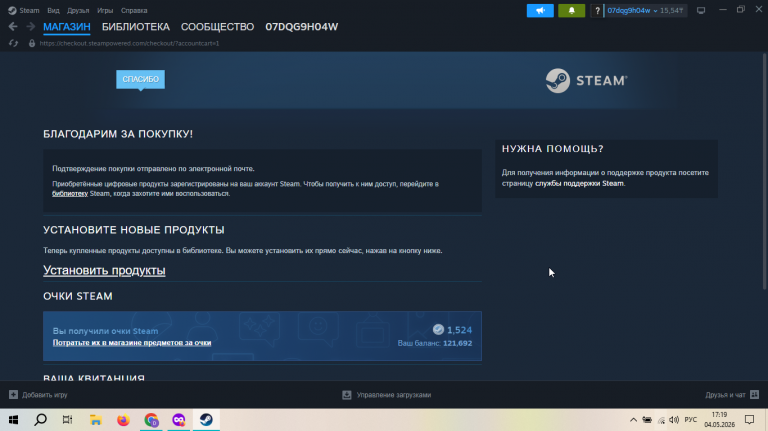Viewport: 768px width, 431px height.
Task: Click the Добавить игру button
Action: click(x=38, y=395)
